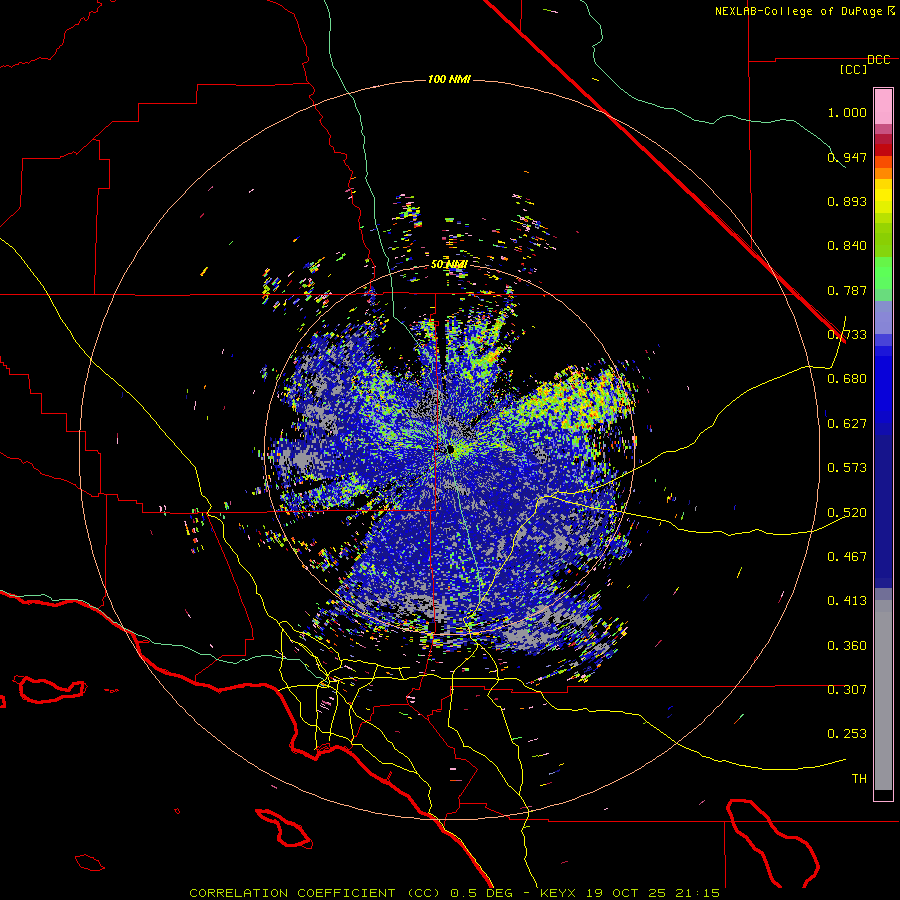Click the 21:15 timestamp
Image resolution: width=900 pixels, height=900 pixels.
697,893
